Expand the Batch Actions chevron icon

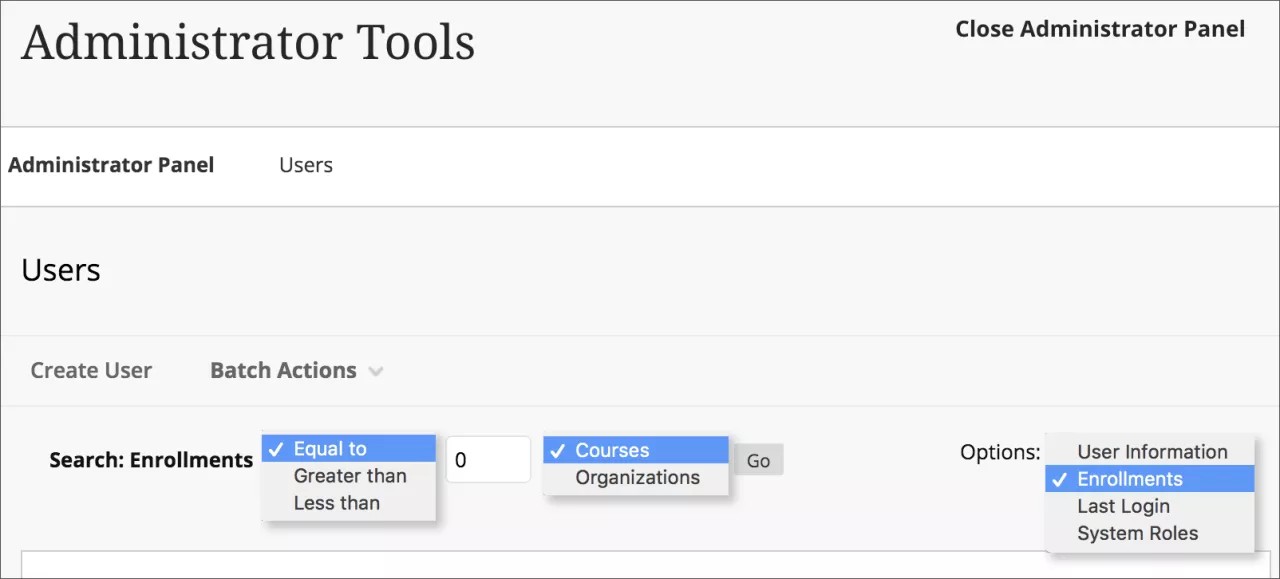pyautogui.click(x=376, y=370)
